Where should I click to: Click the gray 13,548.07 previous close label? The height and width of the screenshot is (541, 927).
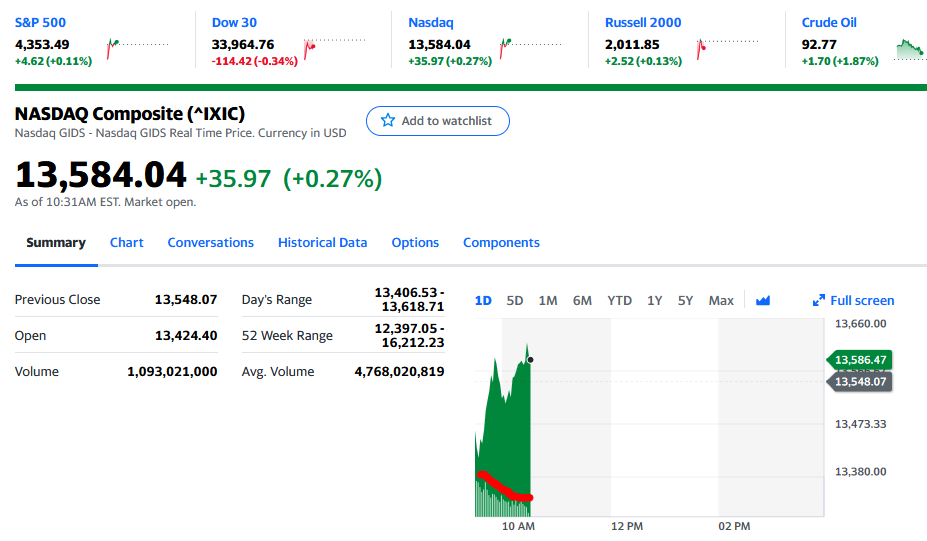click(x=860, y=381)
